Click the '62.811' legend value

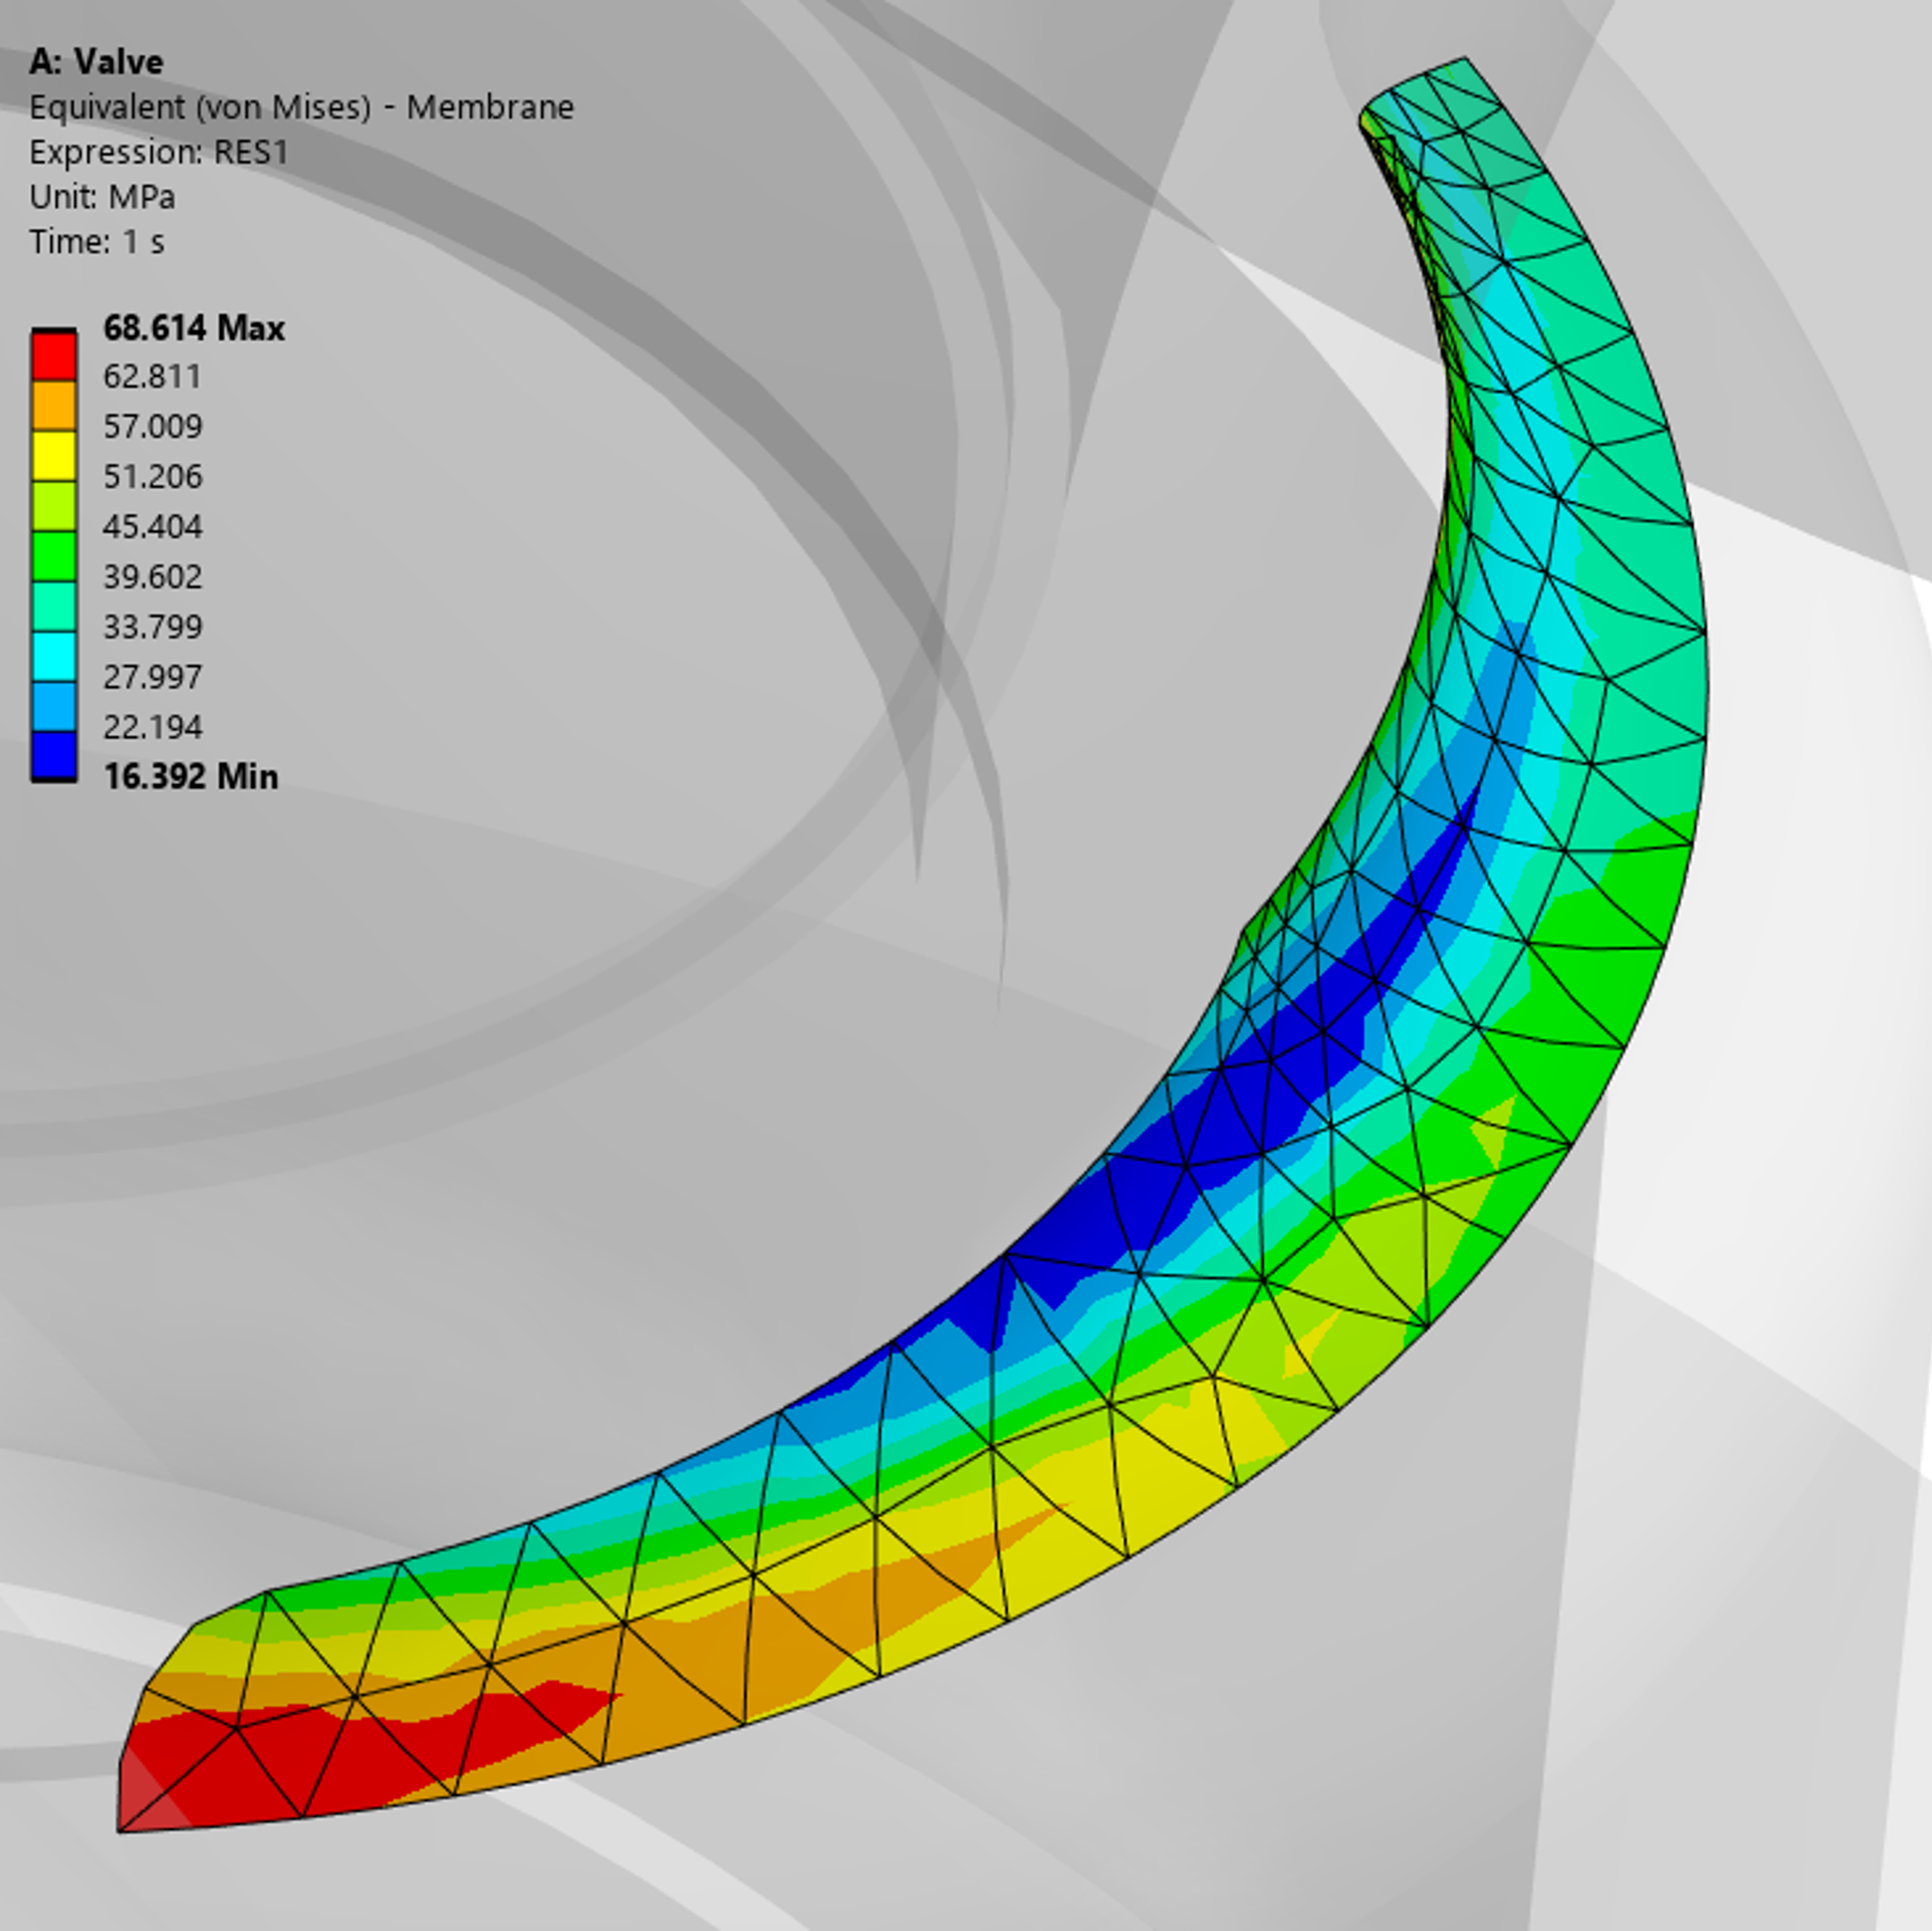click(152, 377)
